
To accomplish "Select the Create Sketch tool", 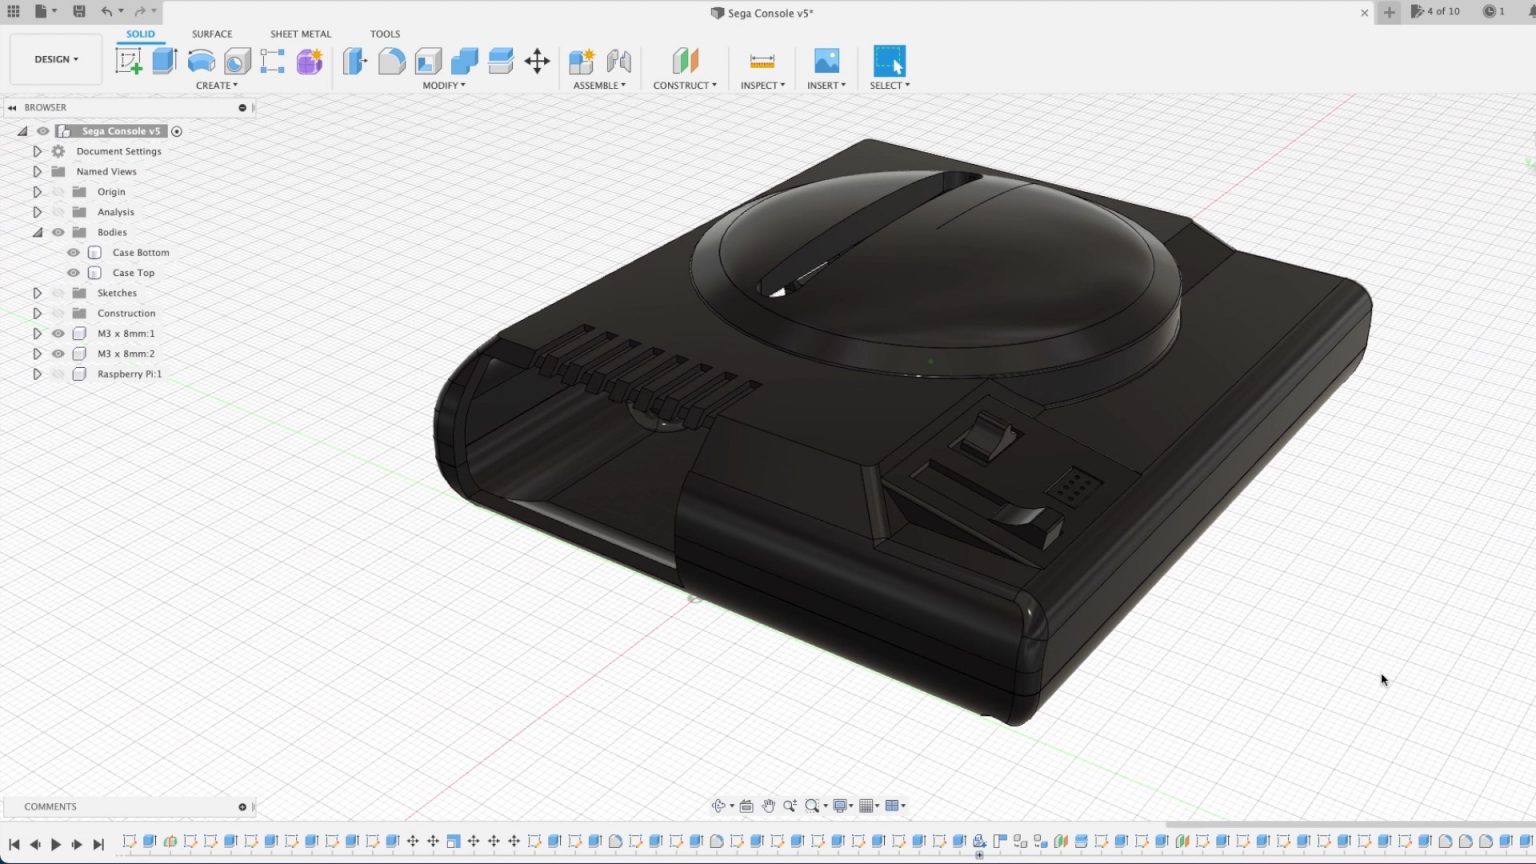I will [128, 60].
